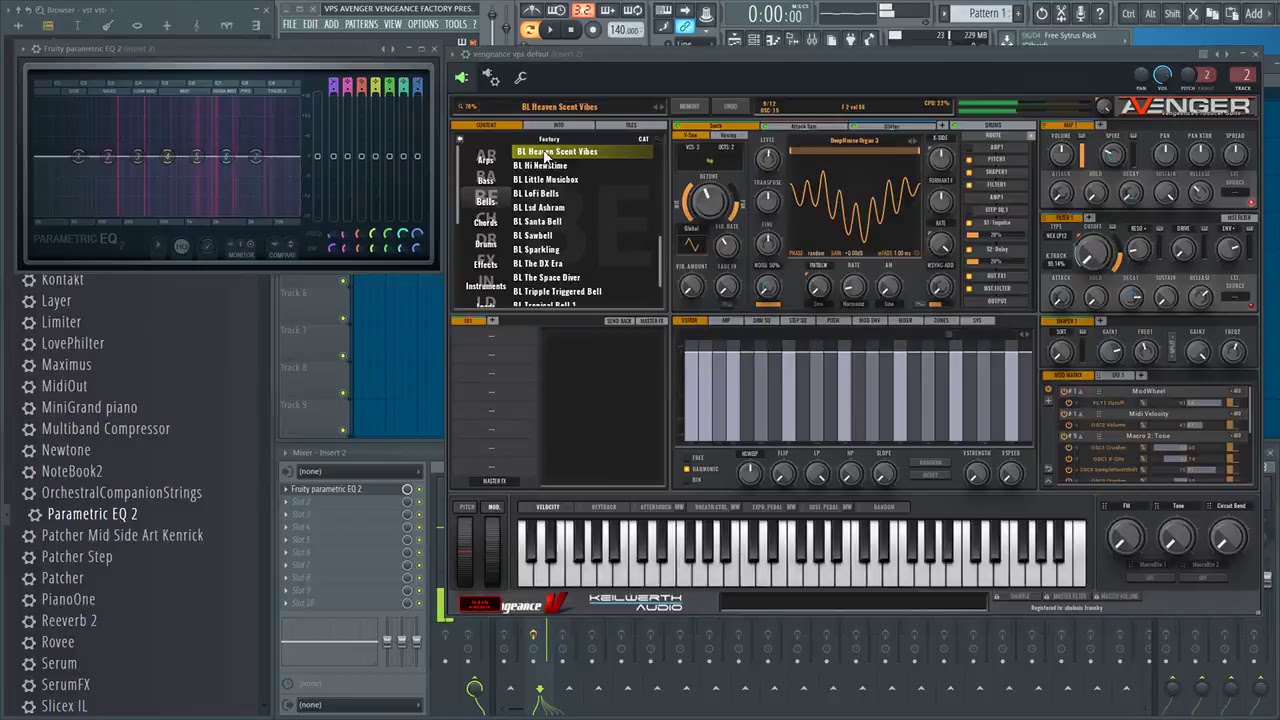1280x720 pixels.
Task: Open the PATTERNS menu
Action: tap(361, 24)
